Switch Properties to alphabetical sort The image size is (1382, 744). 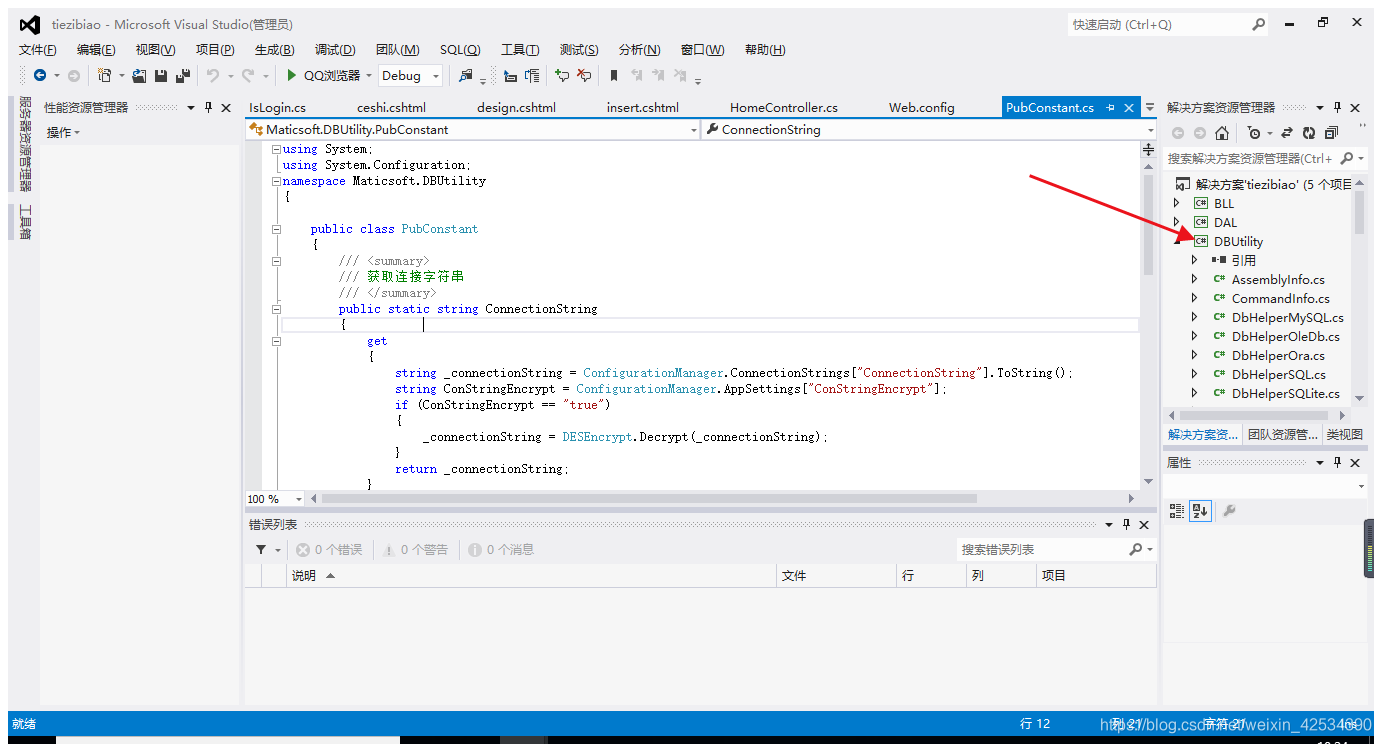click(x=1200, y=510)
